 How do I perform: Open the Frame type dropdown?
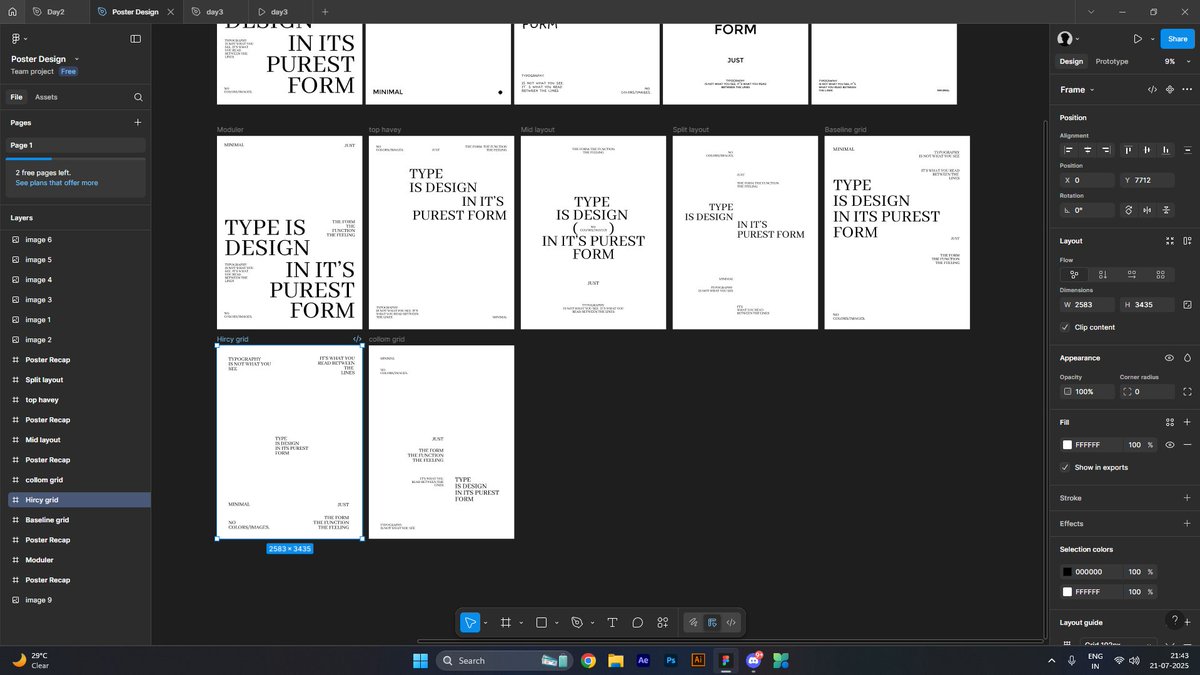(1077, 89)
